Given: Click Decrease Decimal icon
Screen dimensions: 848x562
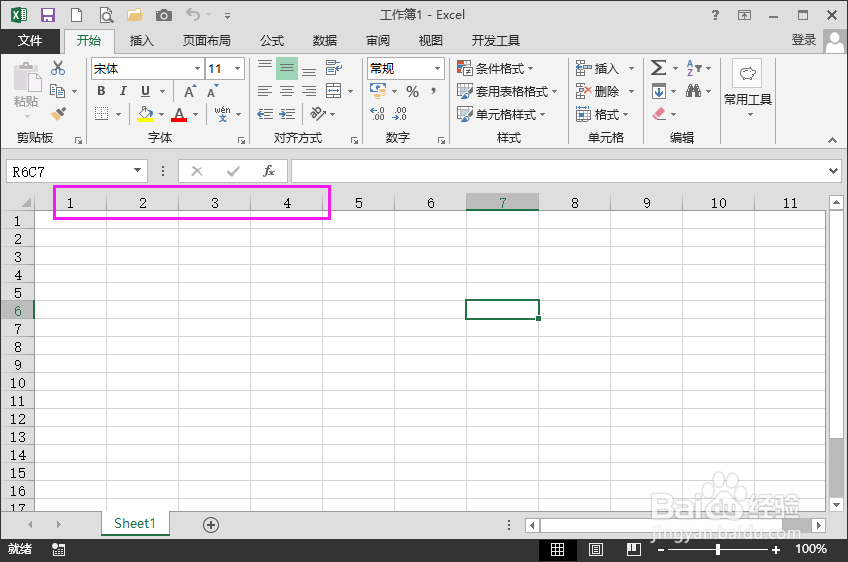Looking at the screenshot, I should click(x=400, y=113).
